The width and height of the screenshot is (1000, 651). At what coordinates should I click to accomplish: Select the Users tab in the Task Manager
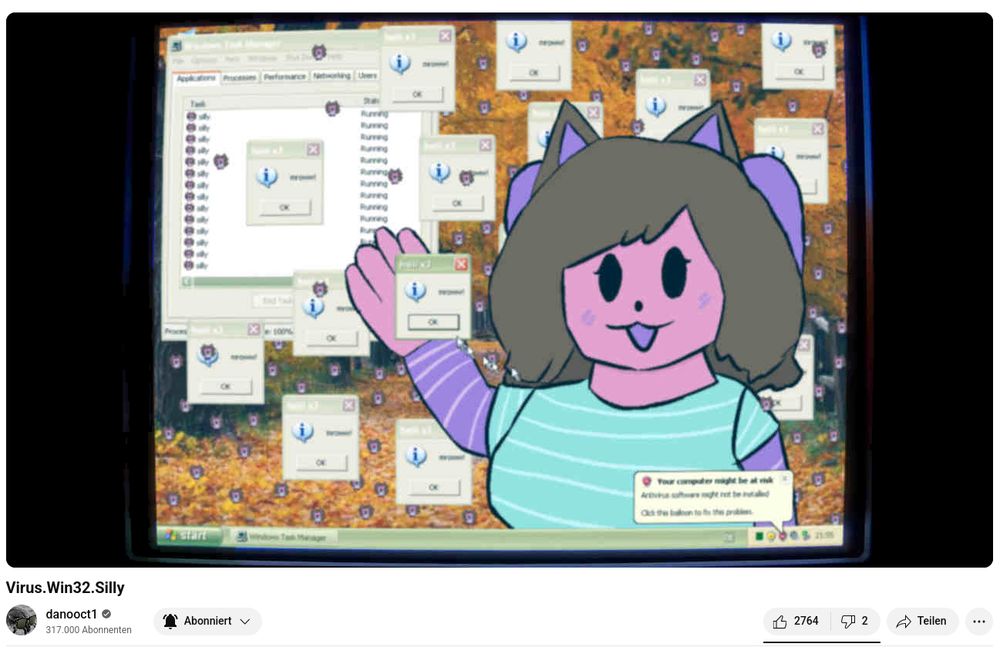(367, 75)
